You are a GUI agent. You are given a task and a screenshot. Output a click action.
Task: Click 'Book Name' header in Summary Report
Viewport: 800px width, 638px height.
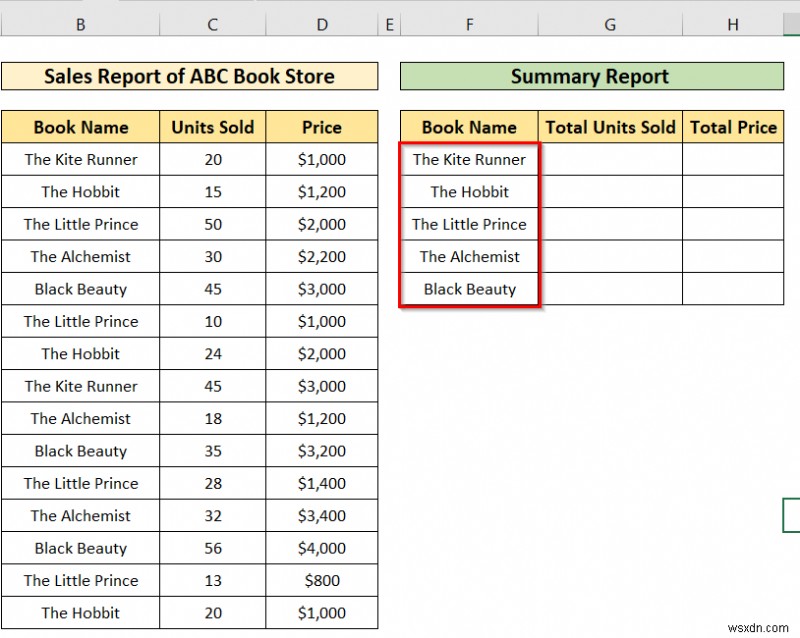469,127
